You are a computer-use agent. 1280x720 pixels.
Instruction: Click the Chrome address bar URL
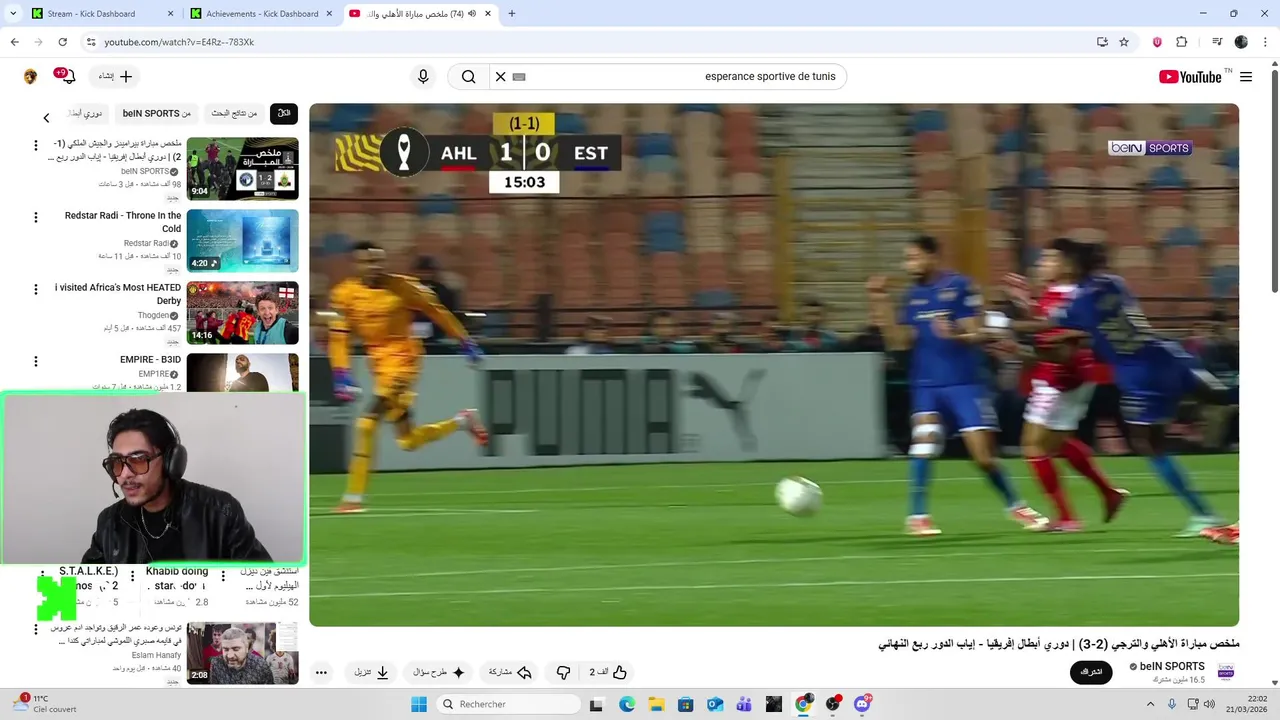179,42
